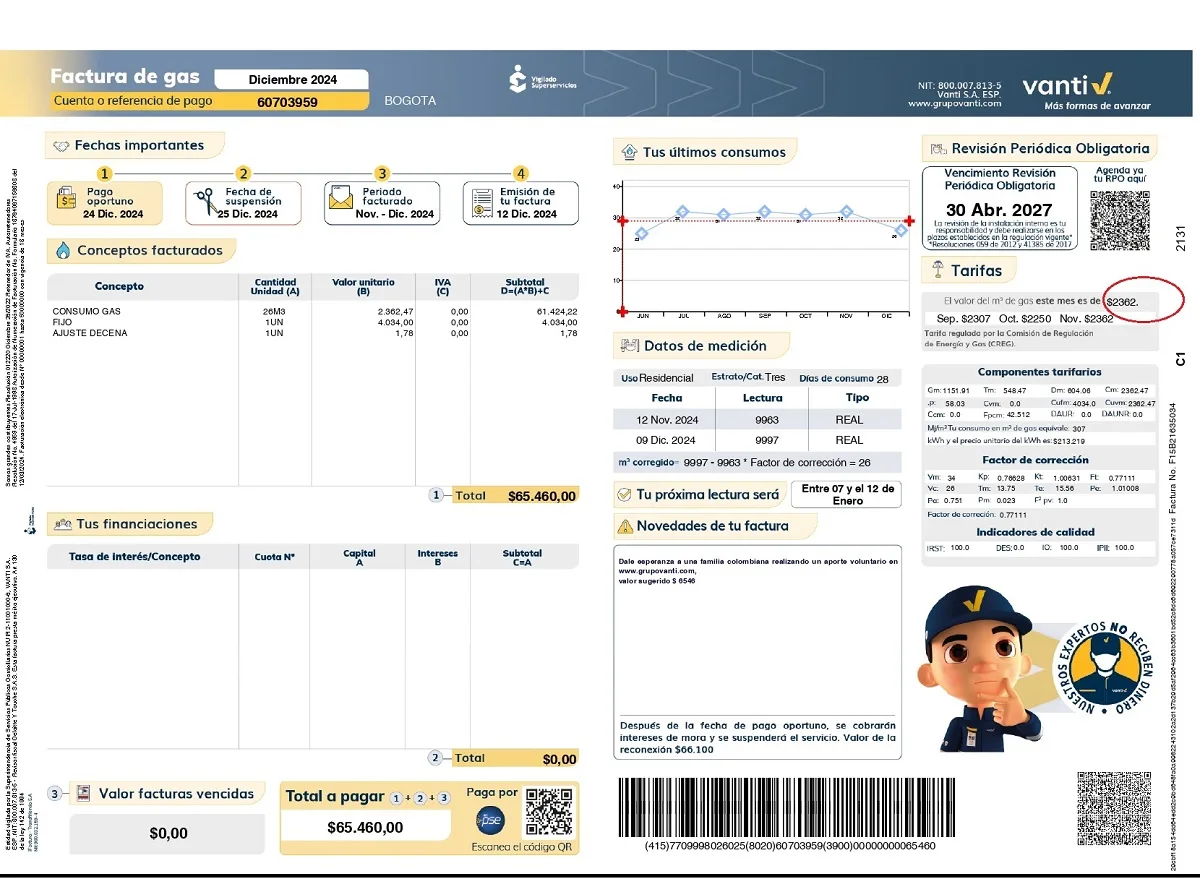Click the Total a pagar amount box
The image size is (1200, 879).
[365, 827]
